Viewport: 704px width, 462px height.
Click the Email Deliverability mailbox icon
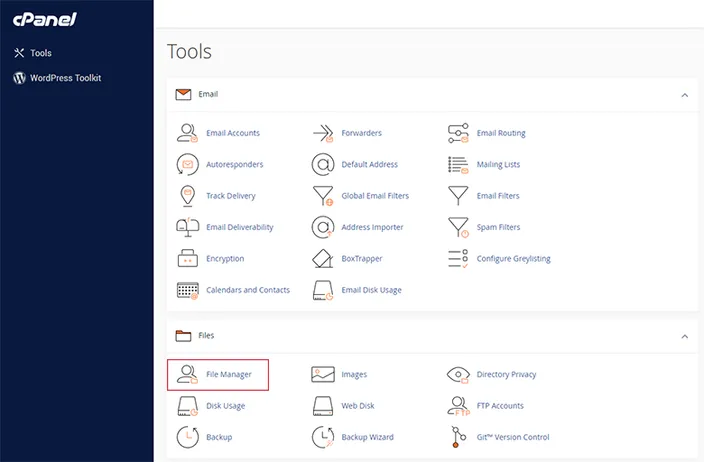[x=188, y=227]
